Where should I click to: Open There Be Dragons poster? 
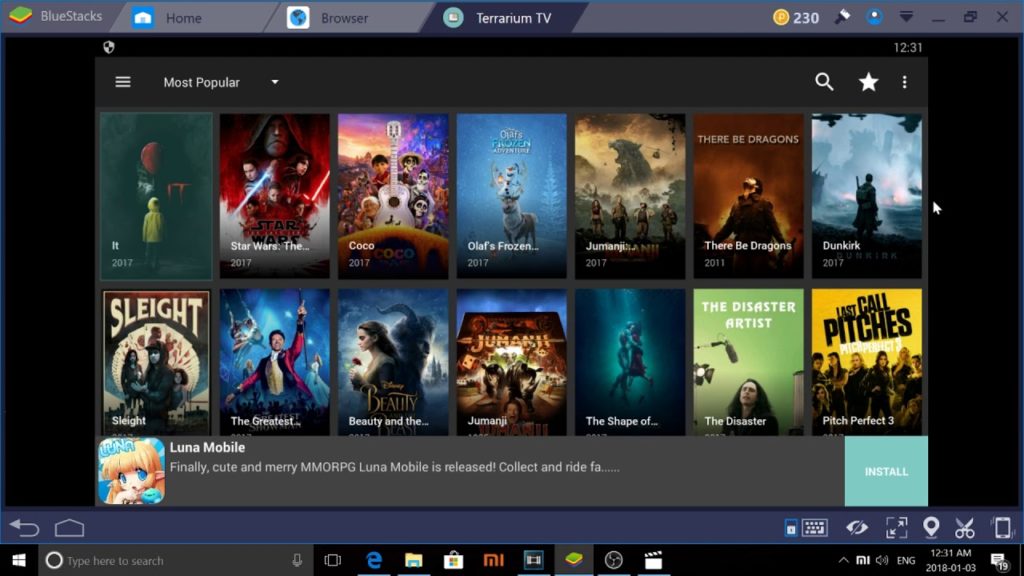click(748, 197)
